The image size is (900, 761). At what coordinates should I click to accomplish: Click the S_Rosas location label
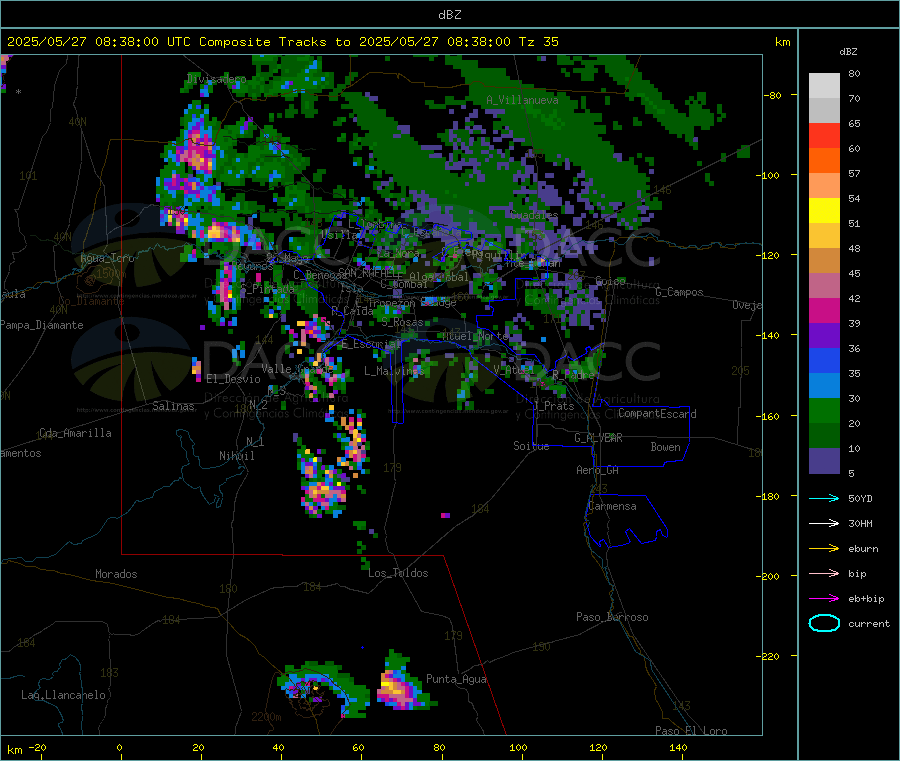402,323
